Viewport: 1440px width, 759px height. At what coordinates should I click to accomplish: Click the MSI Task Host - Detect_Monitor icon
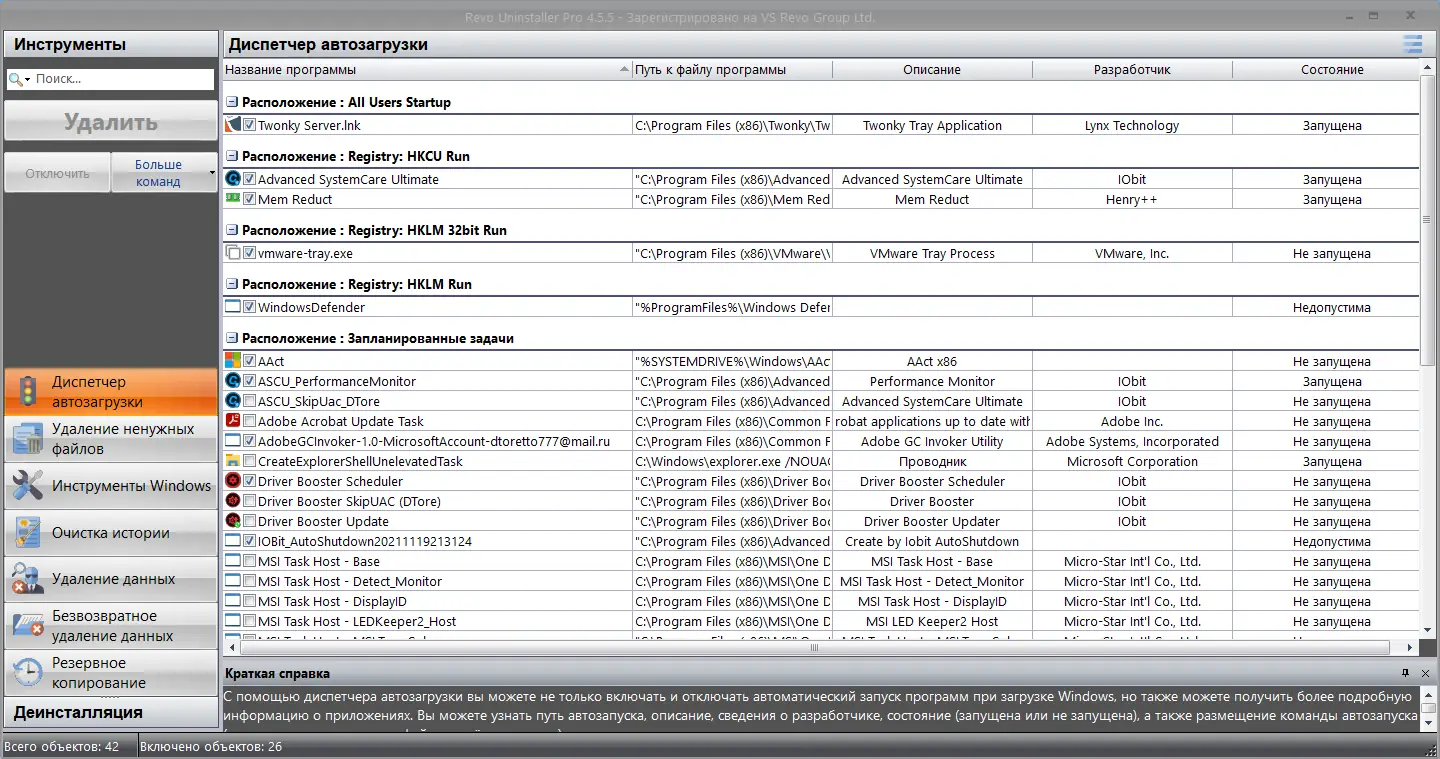[x=233, y=581]
